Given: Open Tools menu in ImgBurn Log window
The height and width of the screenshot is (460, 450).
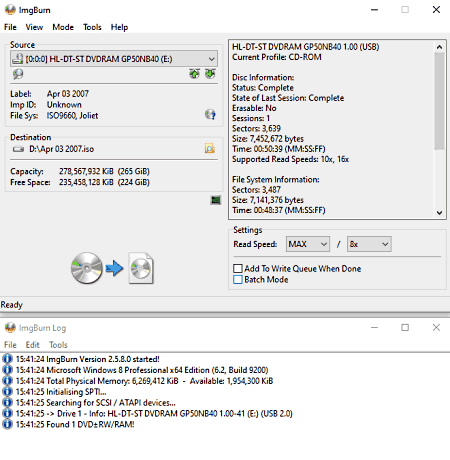Looking at the screenshot, I should pyautogui.click(x=58, y=345).
